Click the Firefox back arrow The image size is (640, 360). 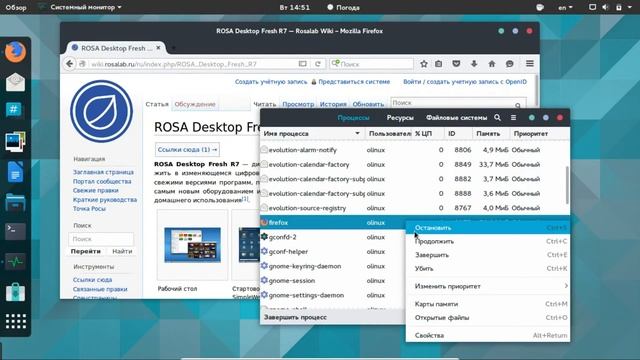70,64
